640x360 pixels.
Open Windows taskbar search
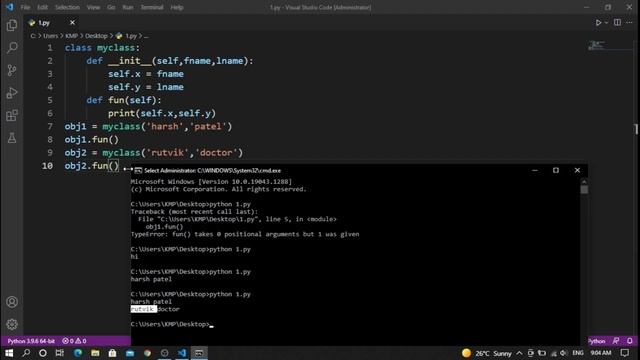[x=26, y=353]
